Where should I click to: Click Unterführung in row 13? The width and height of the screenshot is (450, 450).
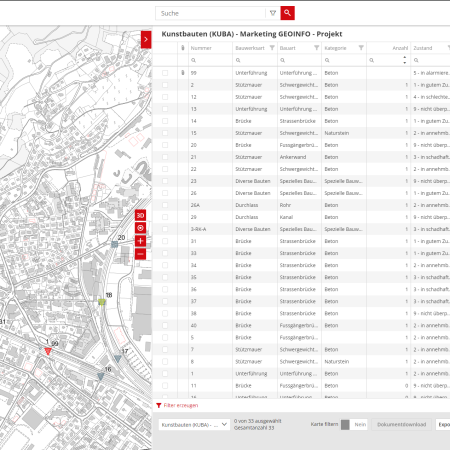coord(251,109)
